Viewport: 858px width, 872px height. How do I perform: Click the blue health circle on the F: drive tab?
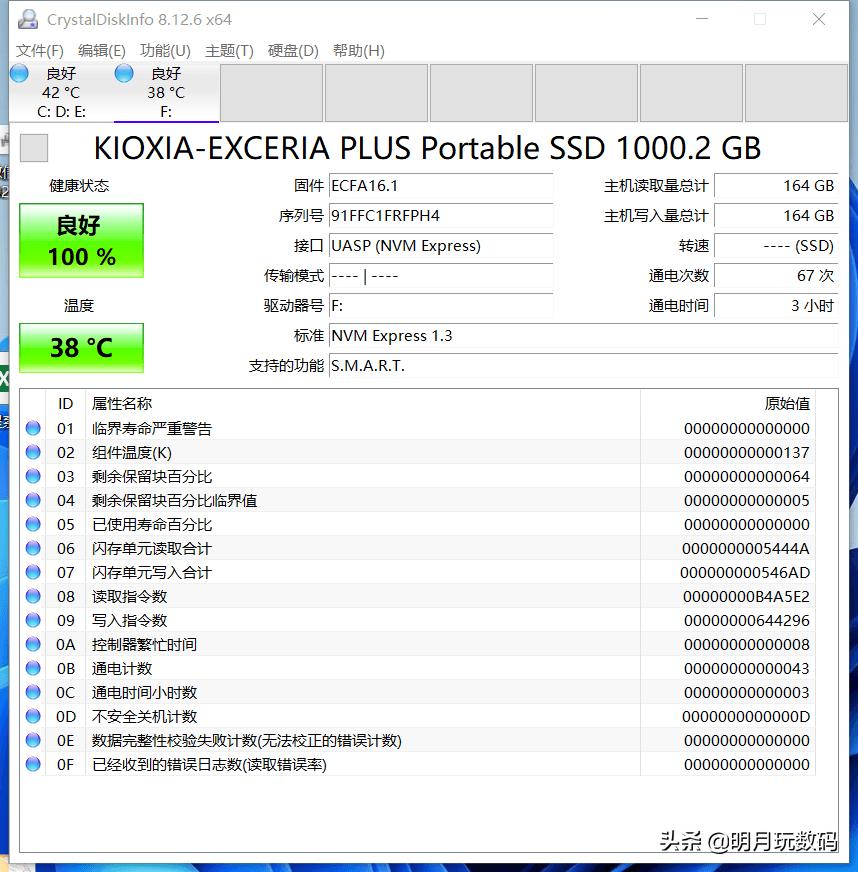(x=123, y=72)
